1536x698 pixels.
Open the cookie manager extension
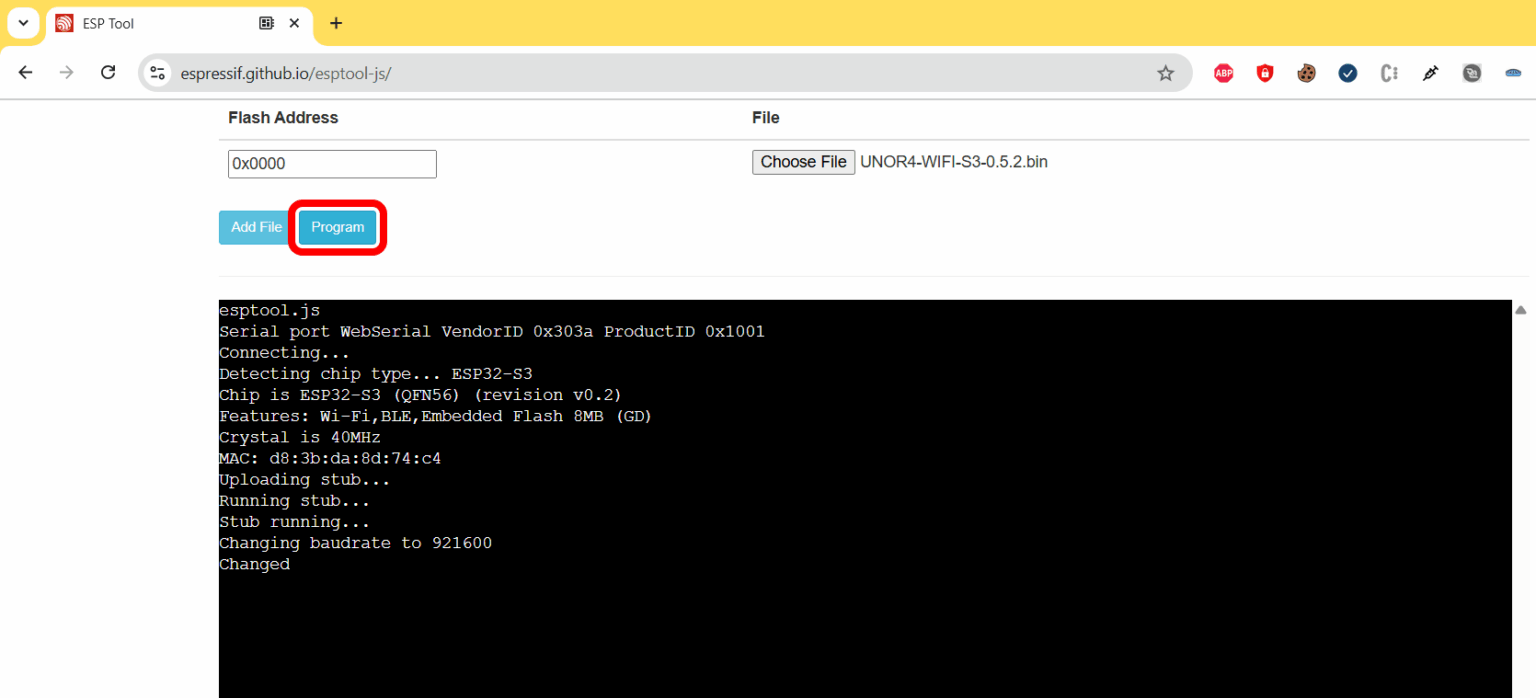pyautogui.click(x=1306, y=72)
